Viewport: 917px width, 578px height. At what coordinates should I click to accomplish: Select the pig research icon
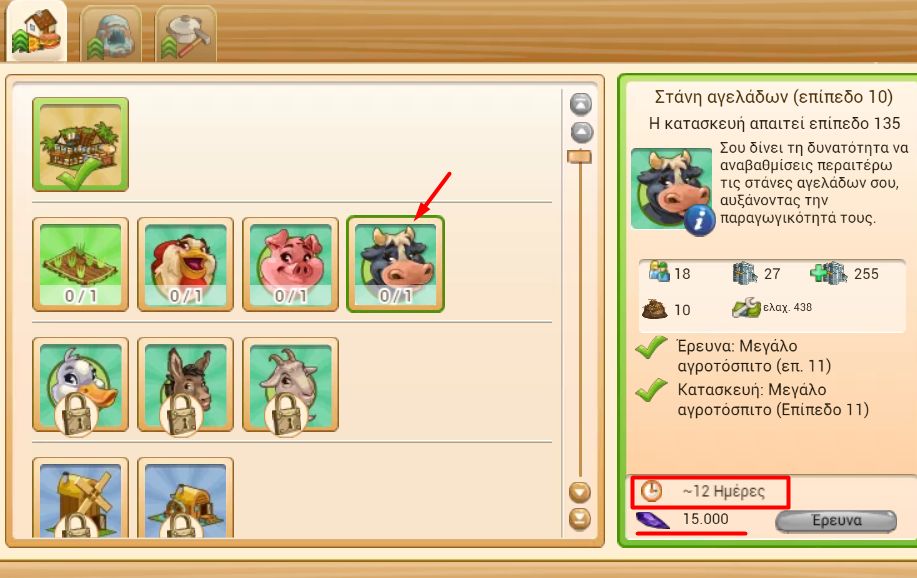(x=291, y=264)
